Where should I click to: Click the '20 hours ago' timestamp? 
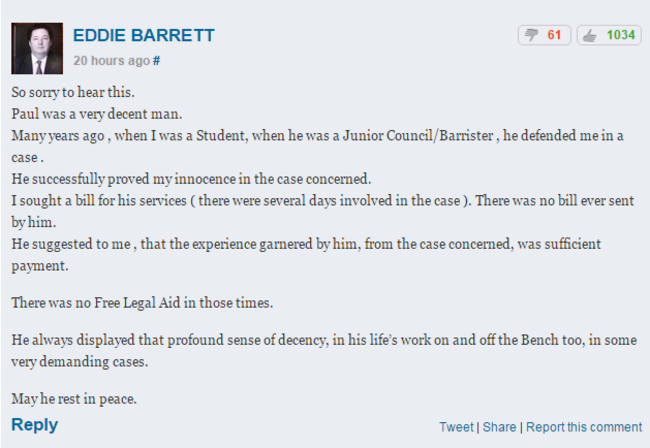pos(112,61)
